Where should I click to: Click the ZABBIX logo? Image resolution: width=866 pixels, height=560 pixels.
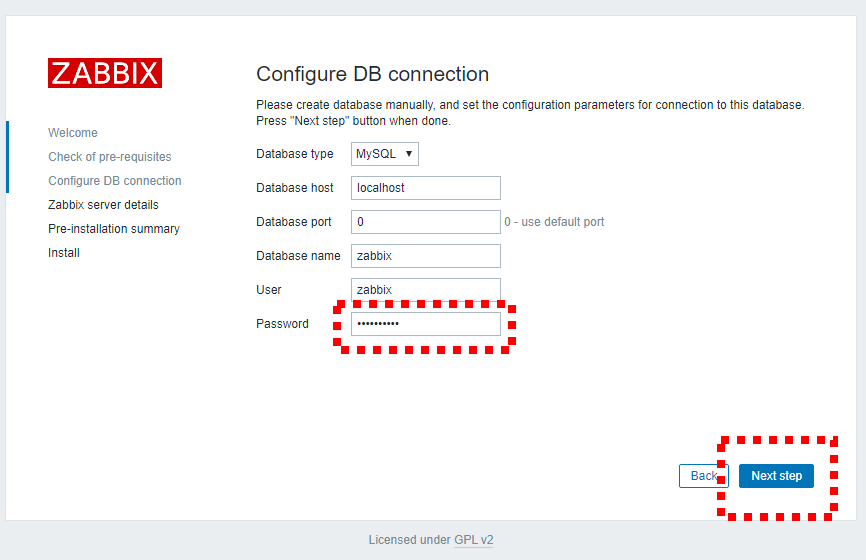[x=105, y=73]
